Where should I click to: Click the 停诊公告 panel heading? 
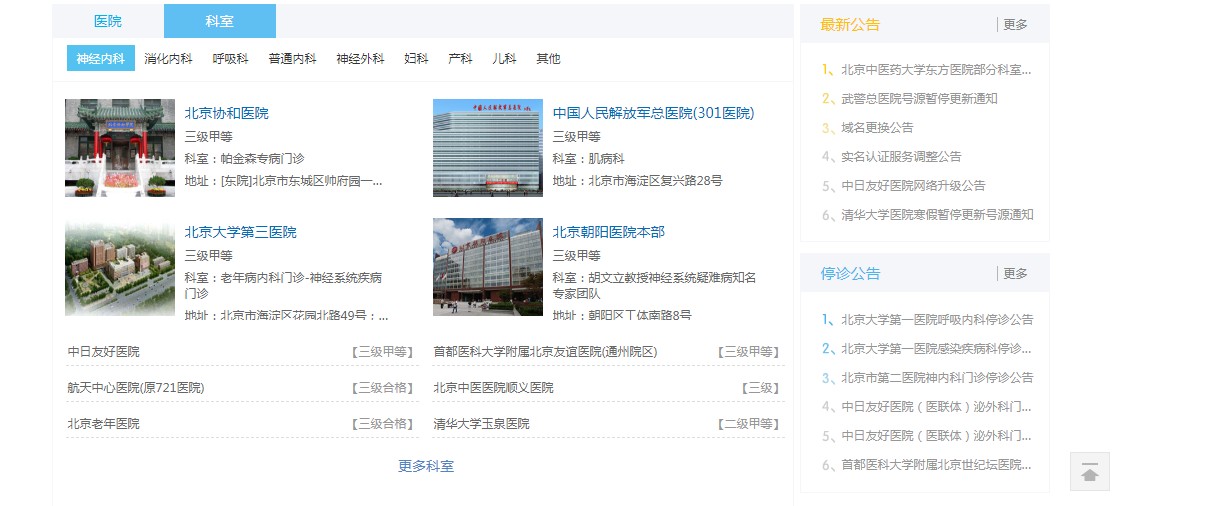850,274
